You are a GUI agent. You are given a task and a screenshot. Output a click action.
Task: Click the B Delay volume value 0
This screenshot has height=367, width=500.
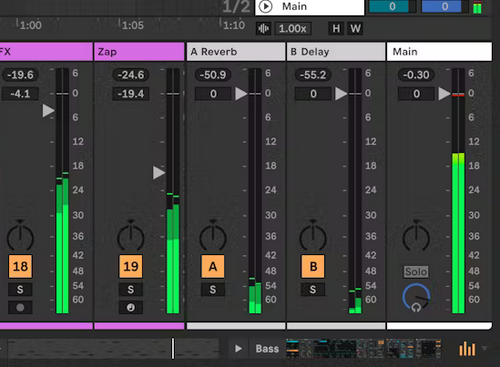tap(313, 94)
